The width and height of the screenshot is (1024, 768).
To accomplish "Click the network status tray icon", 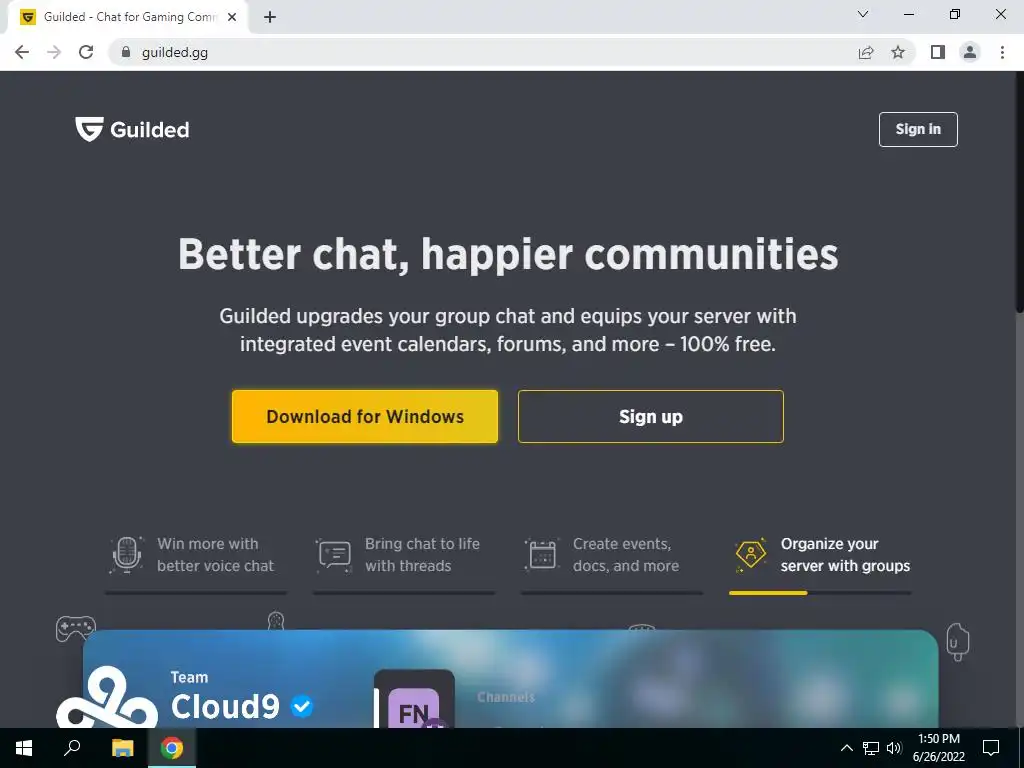I will [x=871, y=748].
